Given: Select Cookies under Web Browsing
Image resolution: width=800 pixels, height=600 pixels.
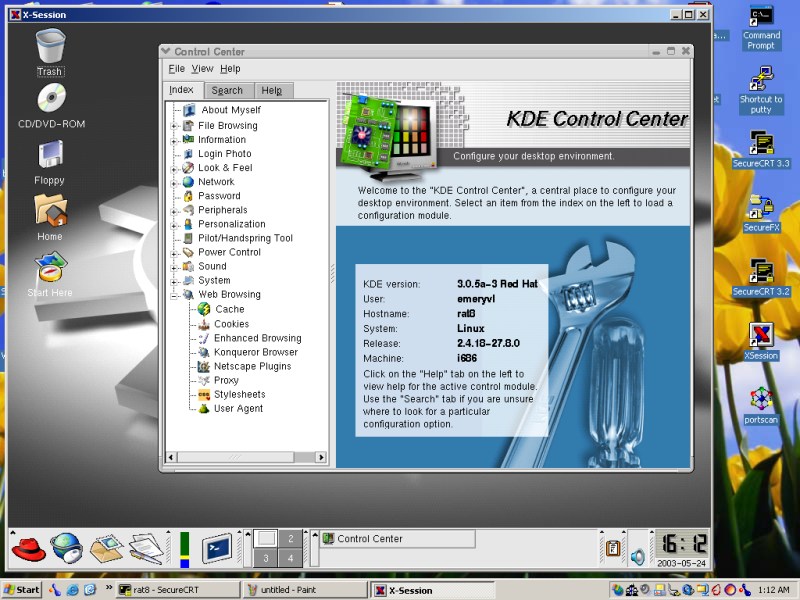Looking at the screenshot, I should [x=231, y=324].
